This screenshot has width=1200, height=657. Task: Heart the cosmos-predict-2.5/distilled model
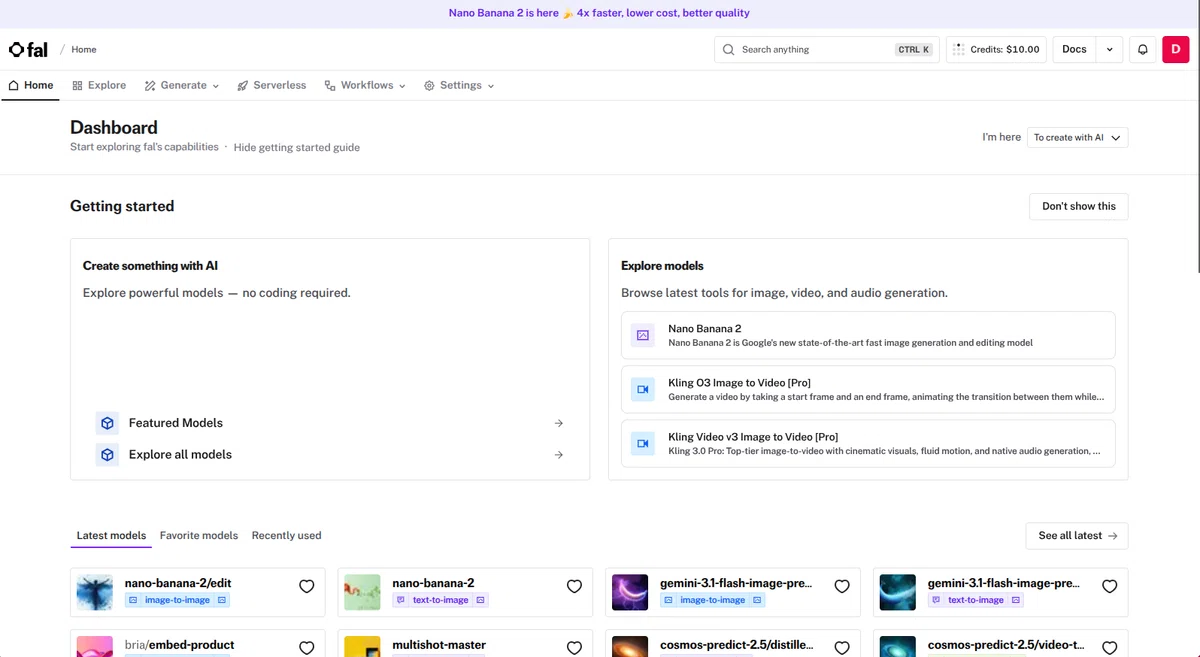tap(842, 648)
